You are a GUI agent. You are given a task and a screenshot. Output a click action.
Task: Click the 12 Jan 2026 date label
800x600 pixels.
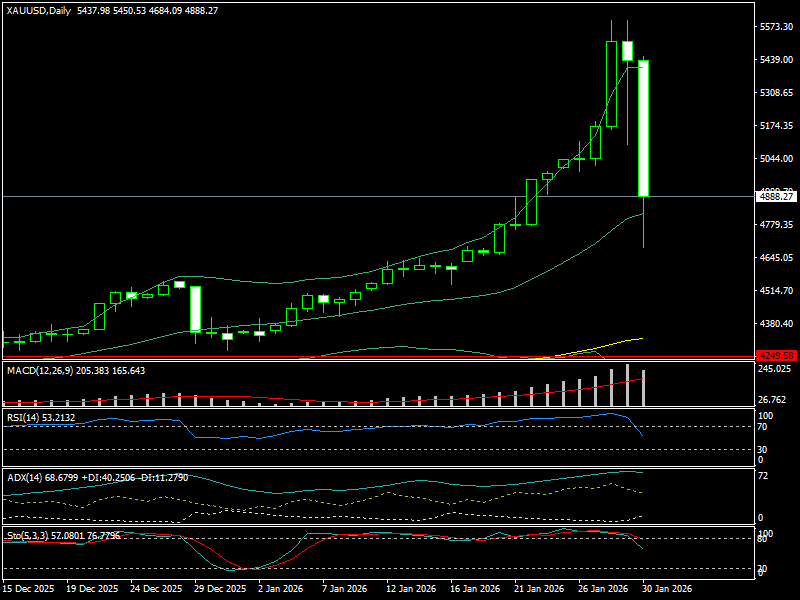click(410, 589)
